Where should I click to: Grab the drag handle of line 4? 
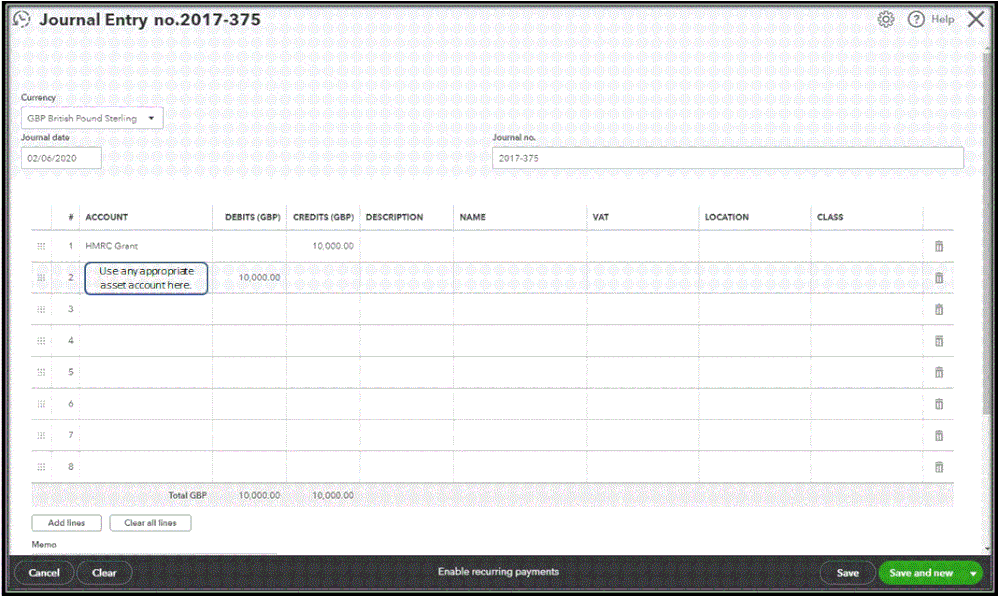pos(41,341)
